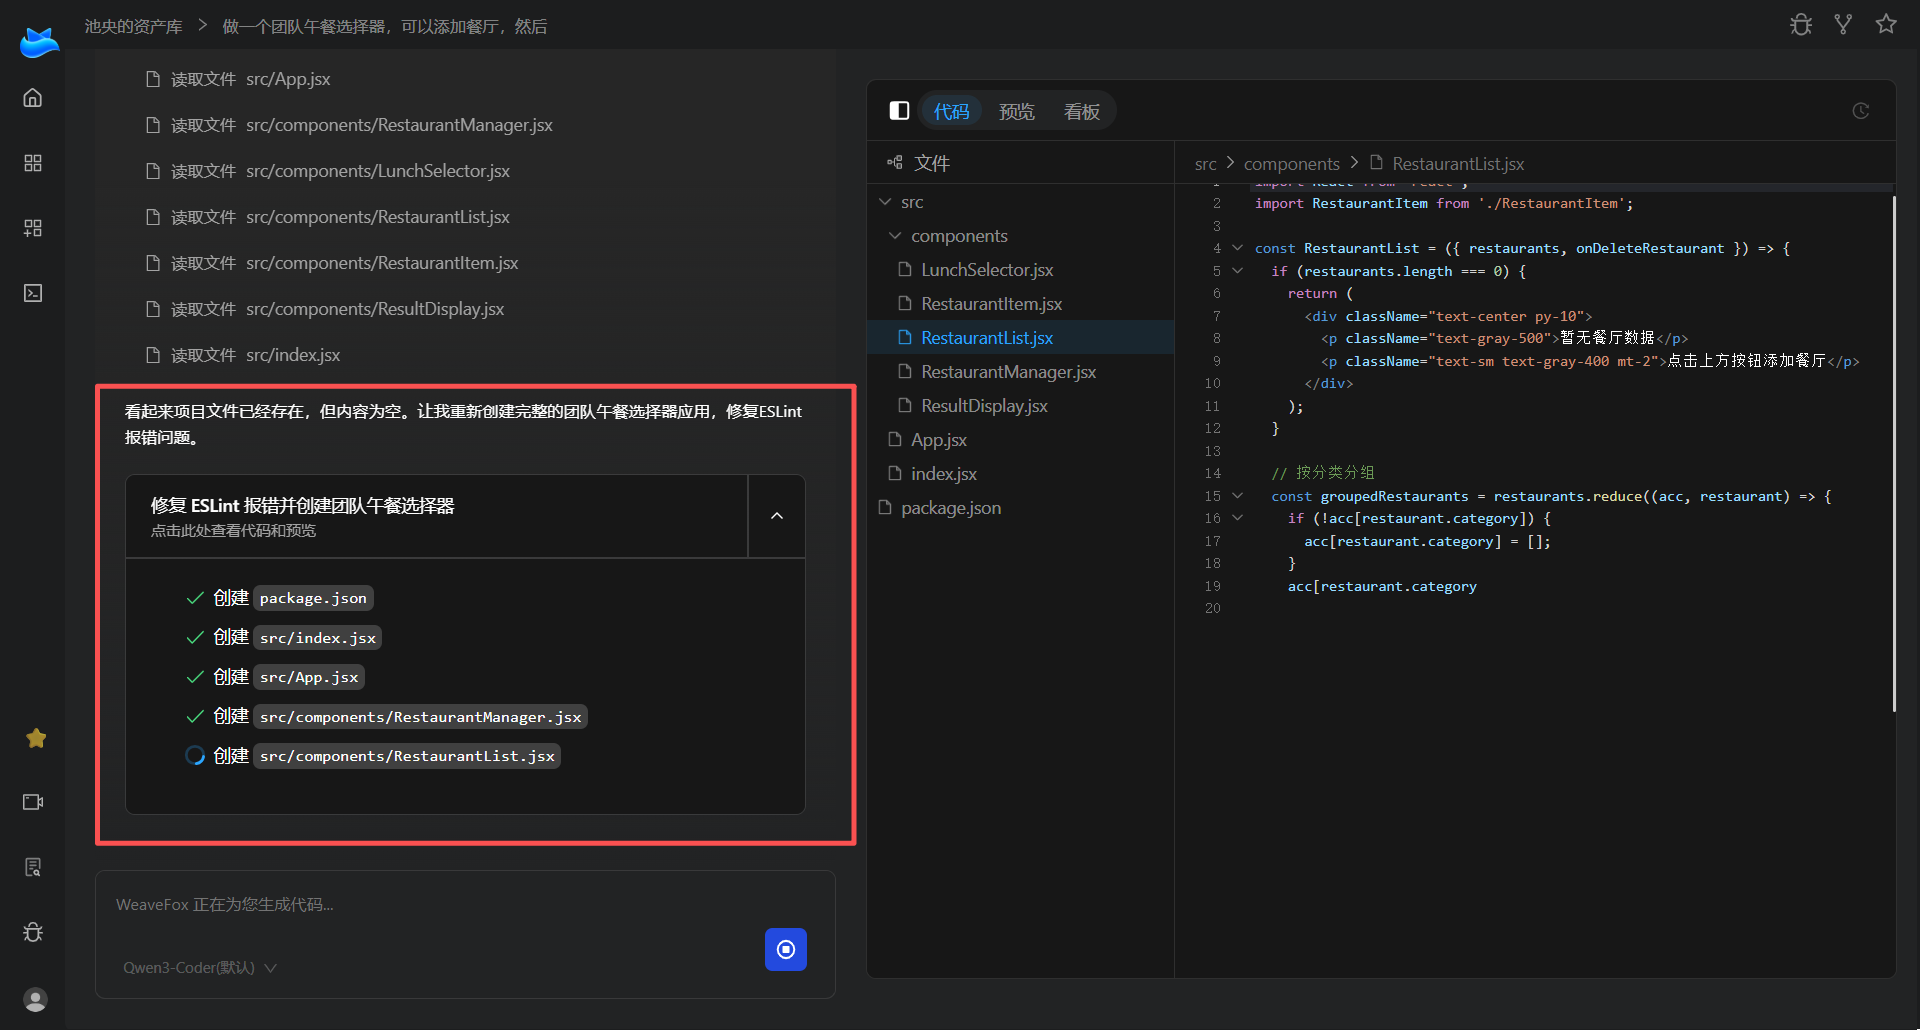Fold code at line 4 arrow
This screenshot has height=1030, width=1920.
click(1237, 248)
